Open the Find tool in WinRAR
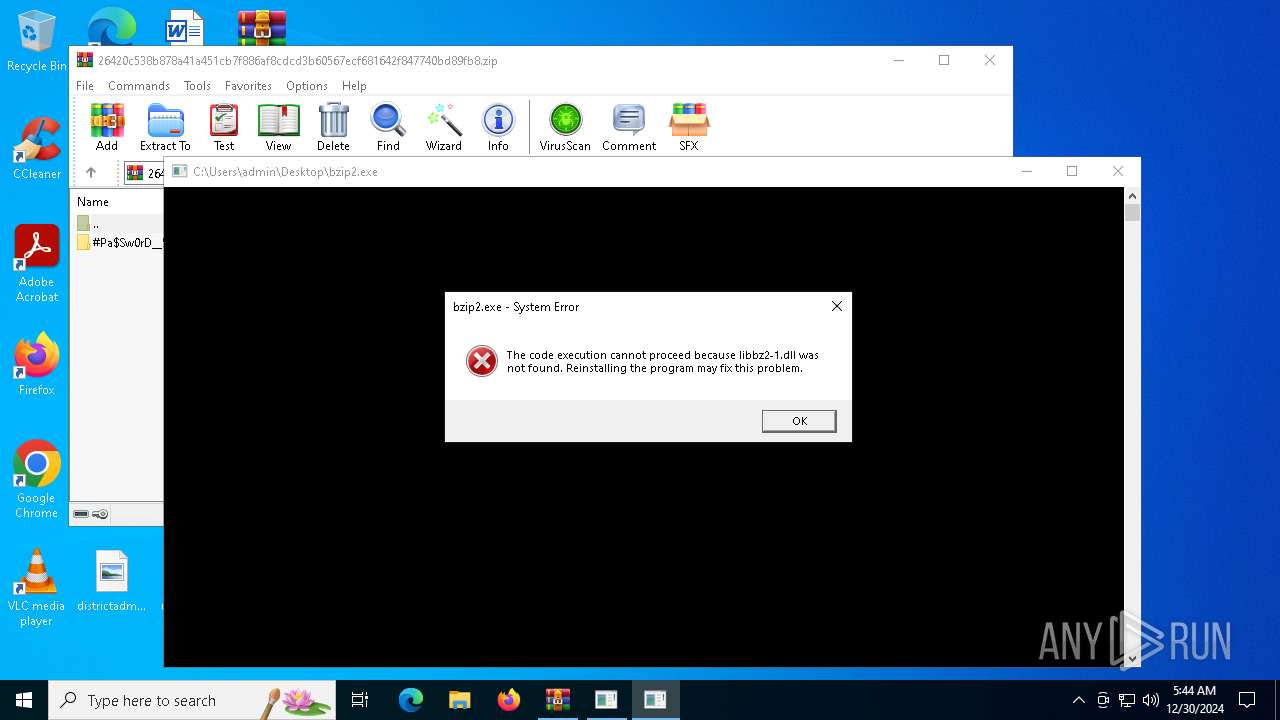1280x720 pixels. point(388,127)
